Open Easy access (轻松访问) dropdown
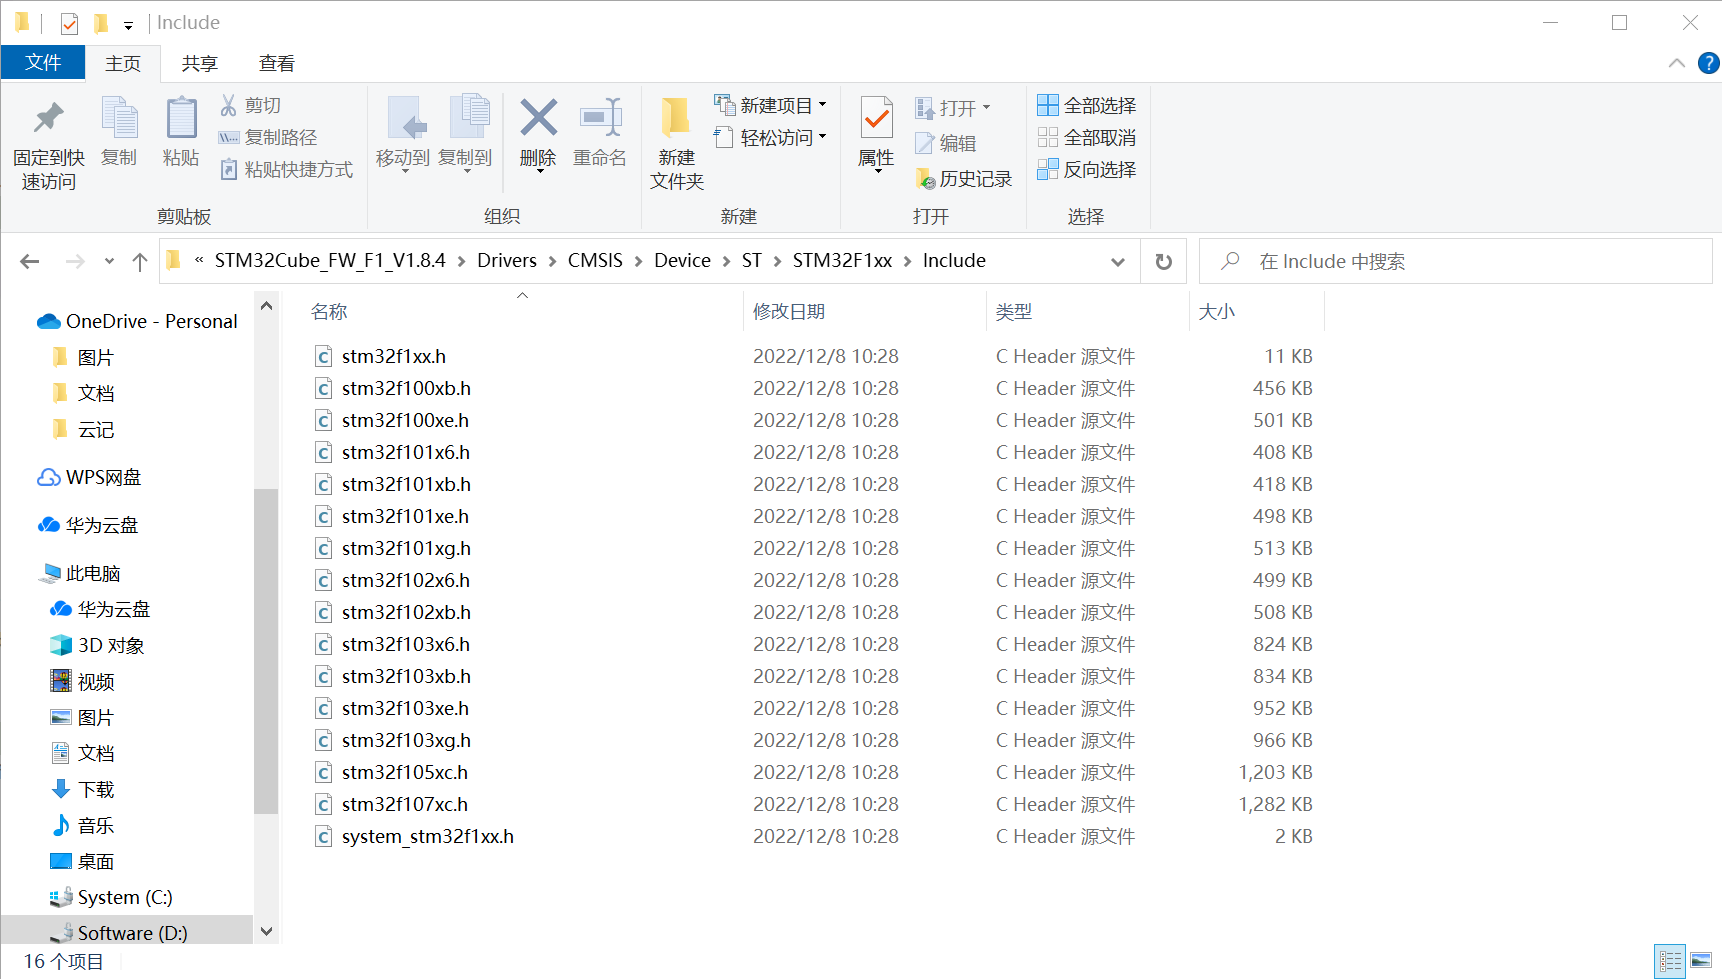This screenshot has height=979, width=1722. (770, 137)
